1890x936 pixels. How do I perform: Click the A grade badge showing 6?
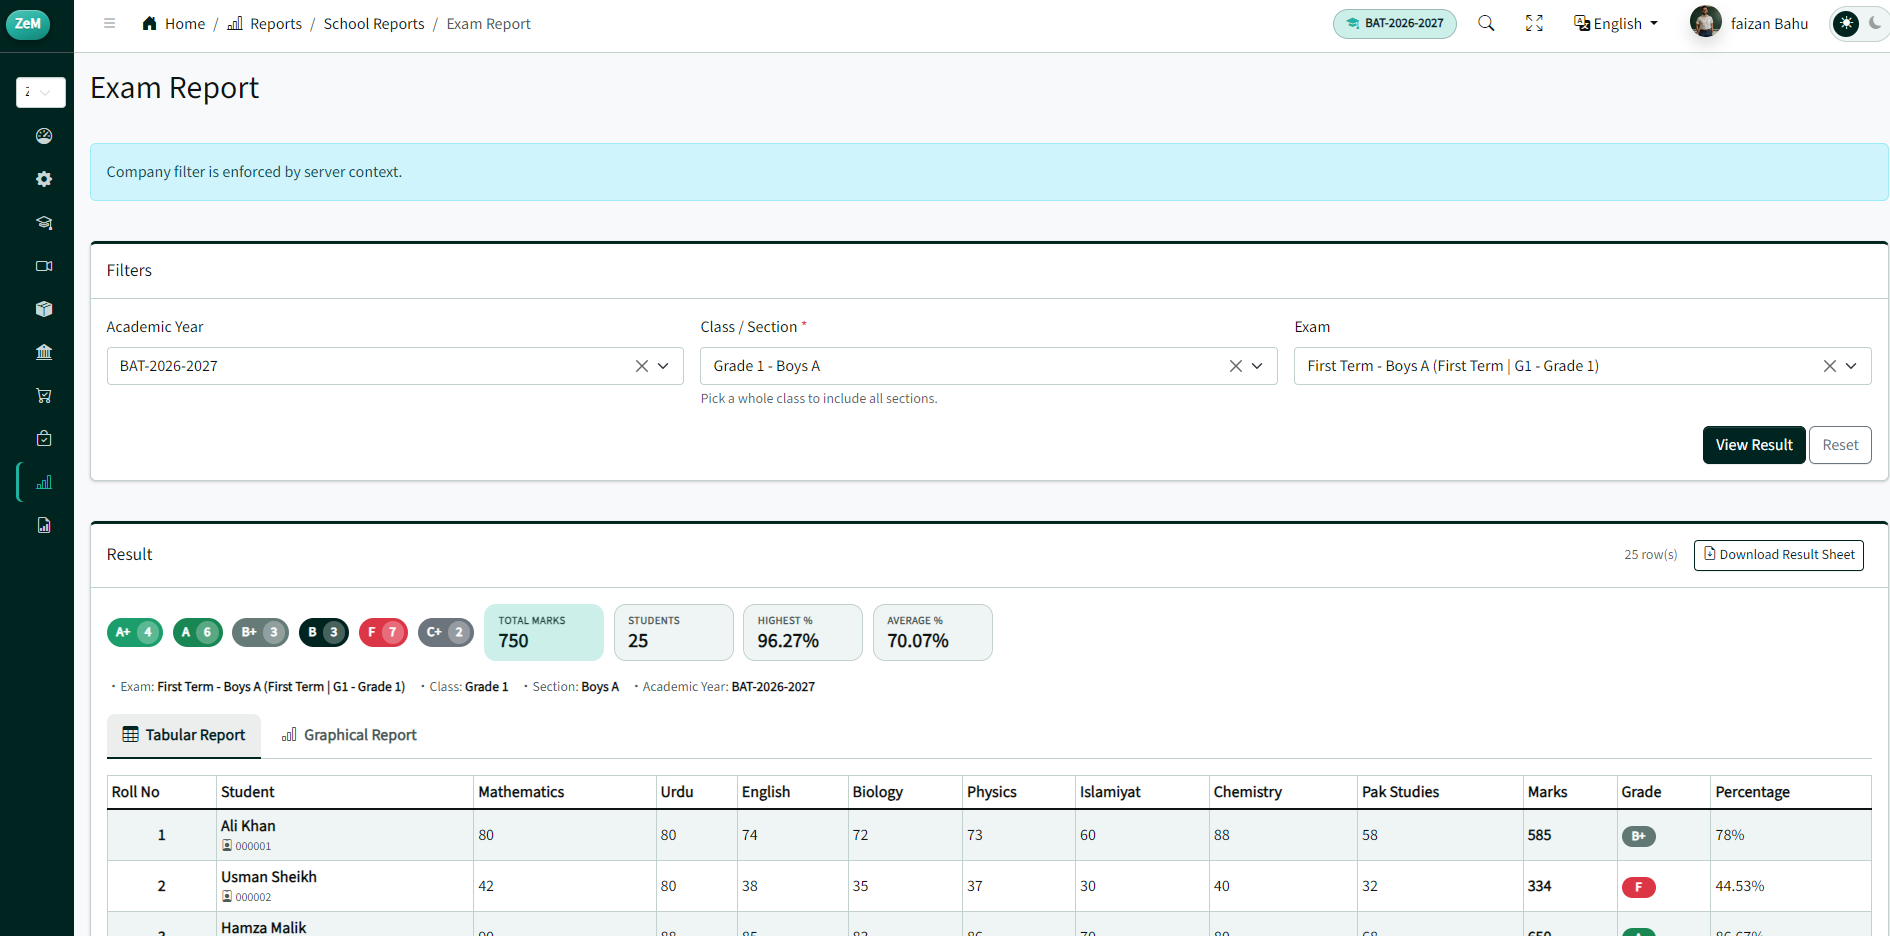198,632
